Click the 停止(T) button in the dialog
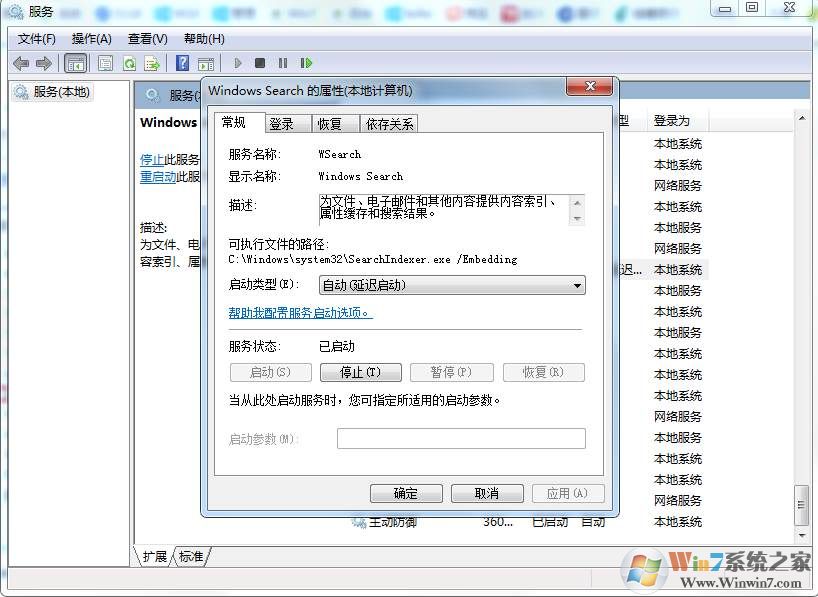This screenshot has width=818, height=597. pos(360,372)
